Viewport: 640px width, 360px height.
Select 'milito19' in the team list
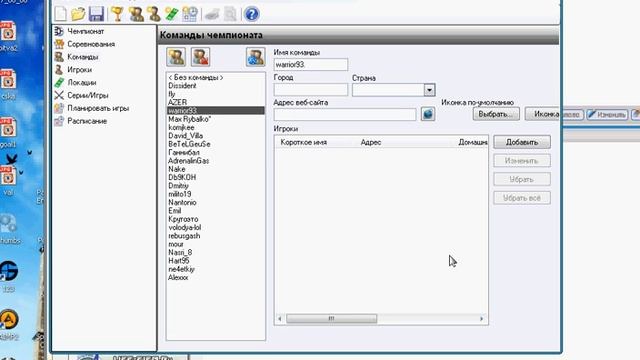click(180, 194)
